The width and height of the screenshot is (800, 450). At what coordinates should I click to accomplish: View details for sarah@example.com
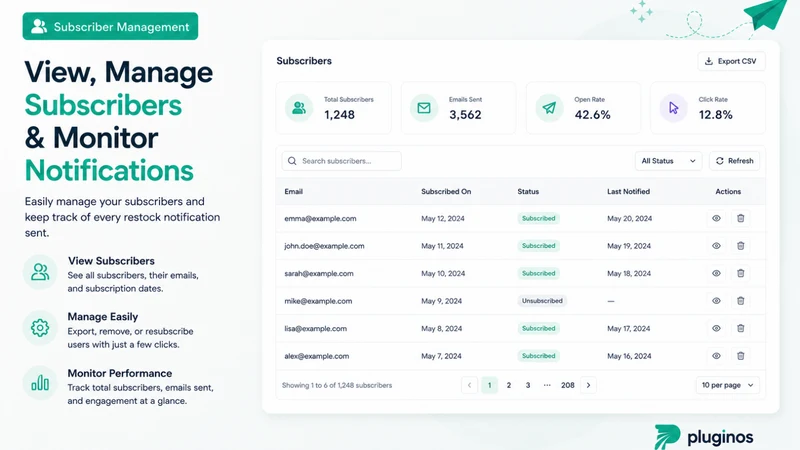coord(716,273)
